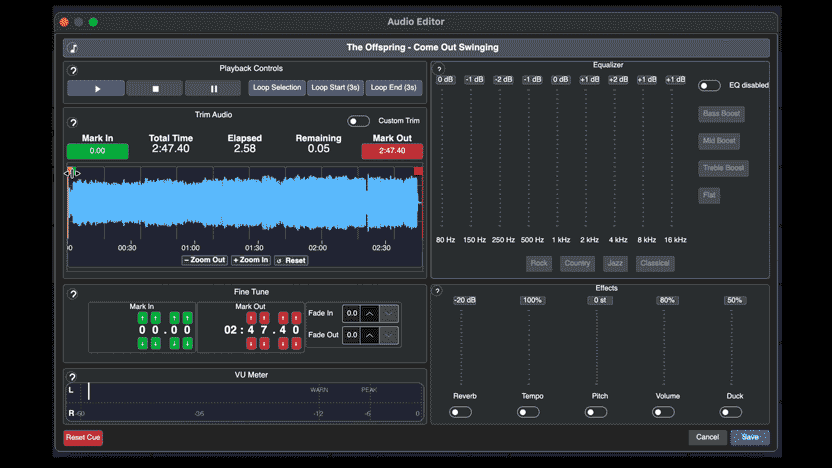832x468 pixels.
Task: Click the red Mark Out 2:47.40 button
Action: (392, 151)
